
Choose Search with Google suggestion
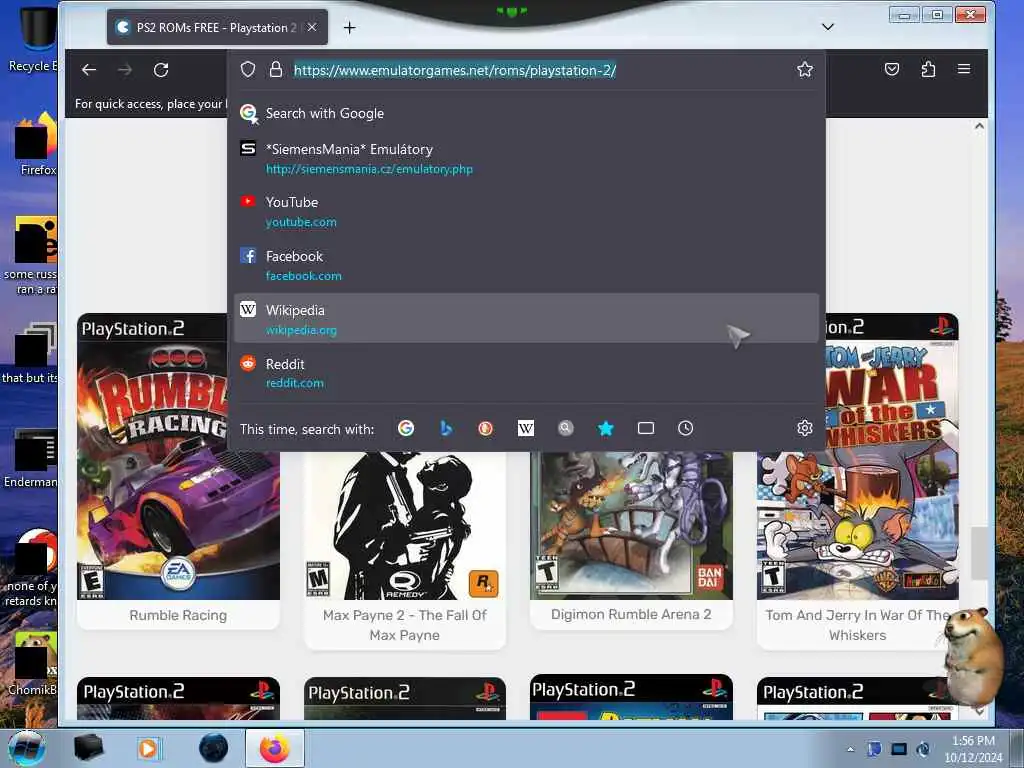526,113
